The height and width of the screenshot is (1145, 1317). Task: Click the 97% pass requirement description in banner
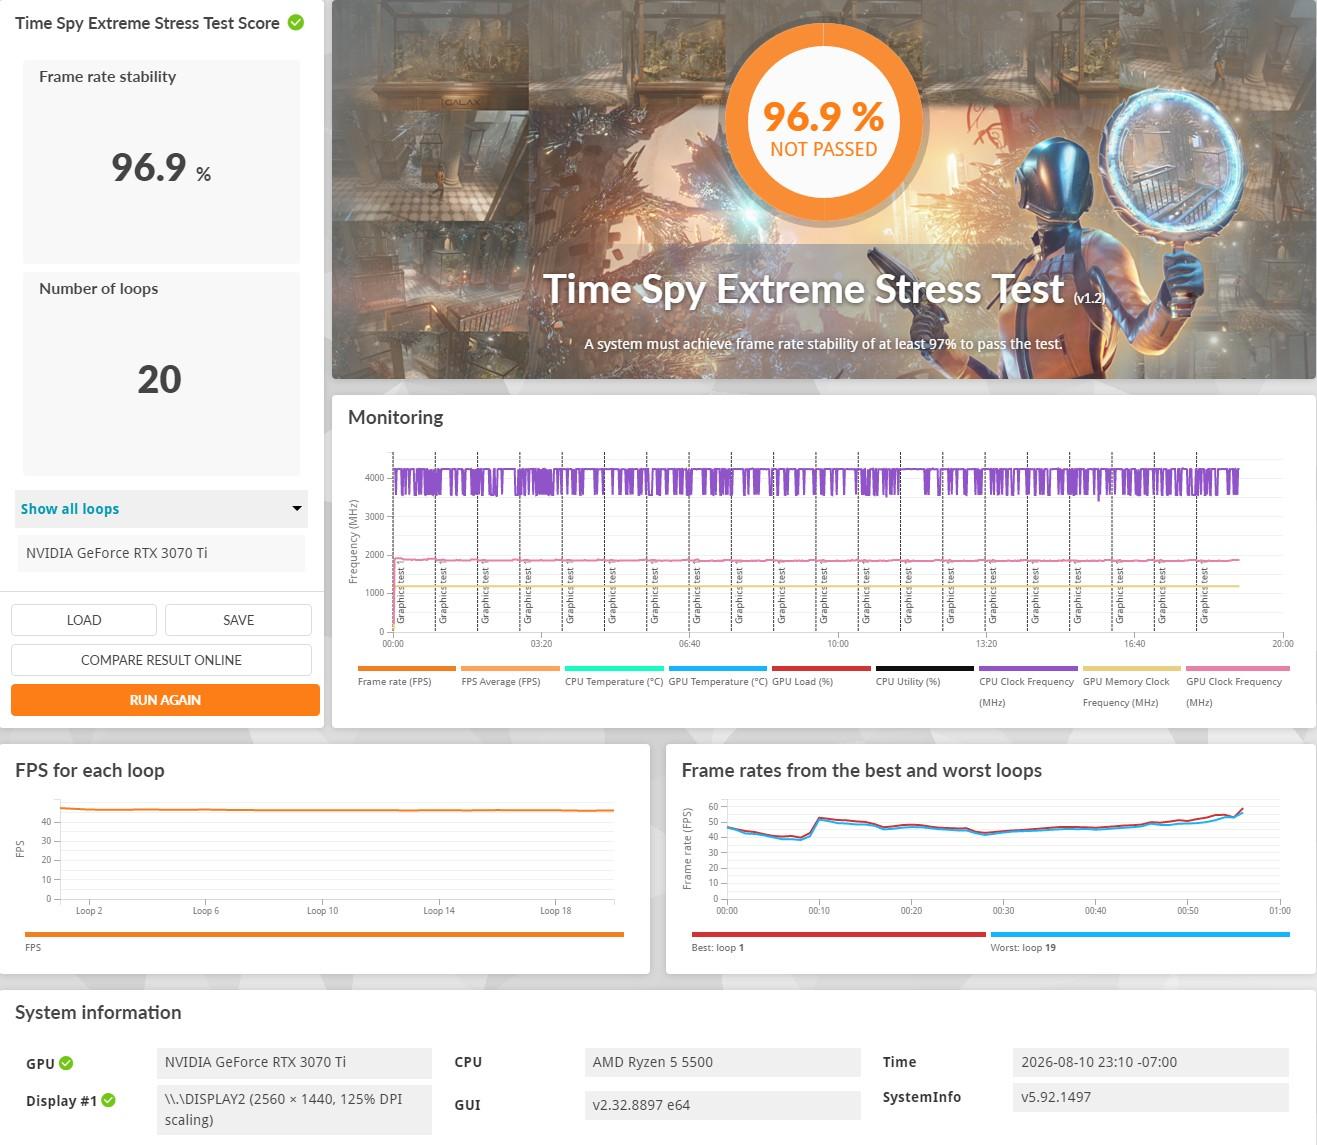(823, 344)
